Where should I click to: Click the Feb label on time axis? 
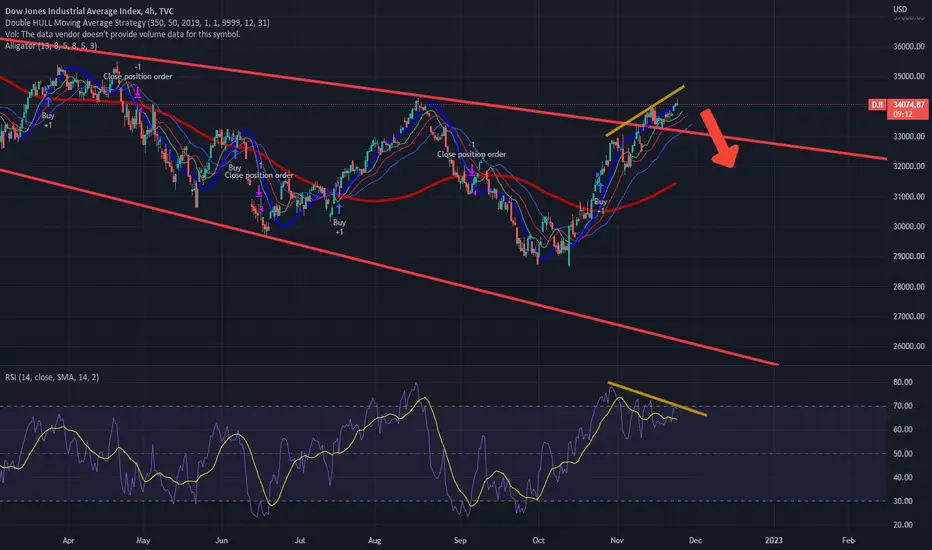pyautogui.click(x=848, y=540)
